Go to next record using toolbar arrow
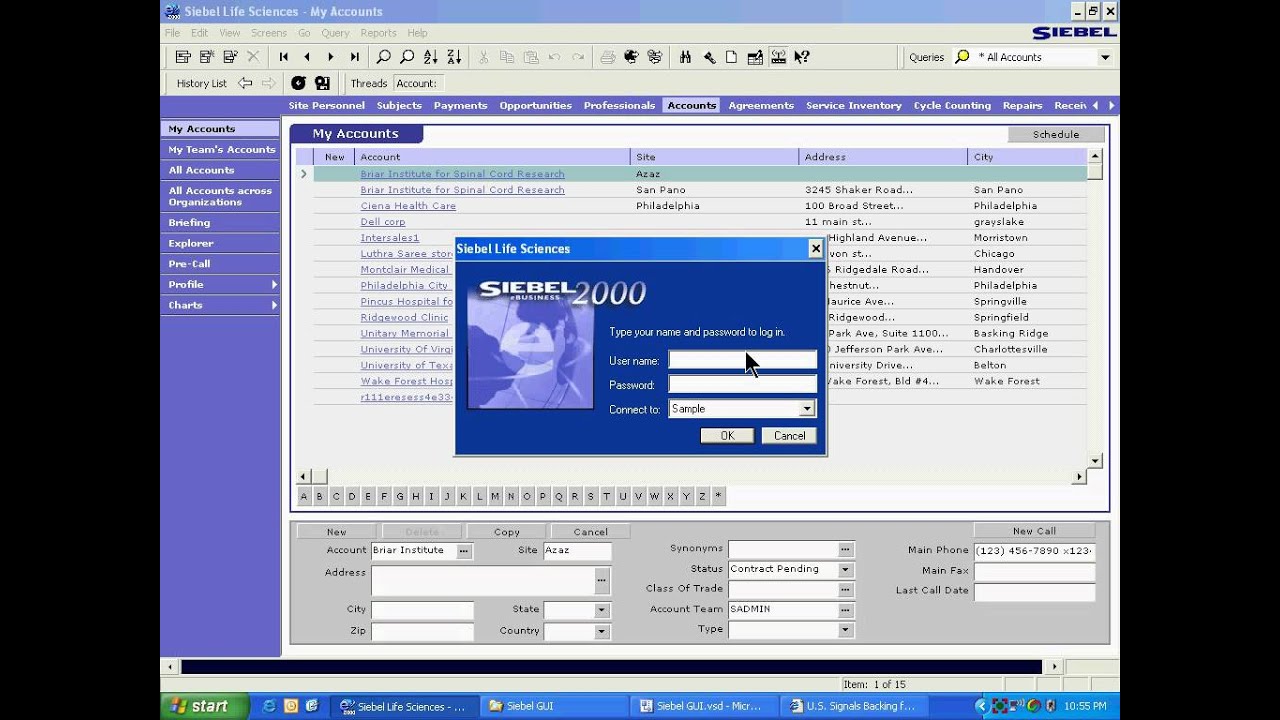1280x720 pixels. coord(331,57)
